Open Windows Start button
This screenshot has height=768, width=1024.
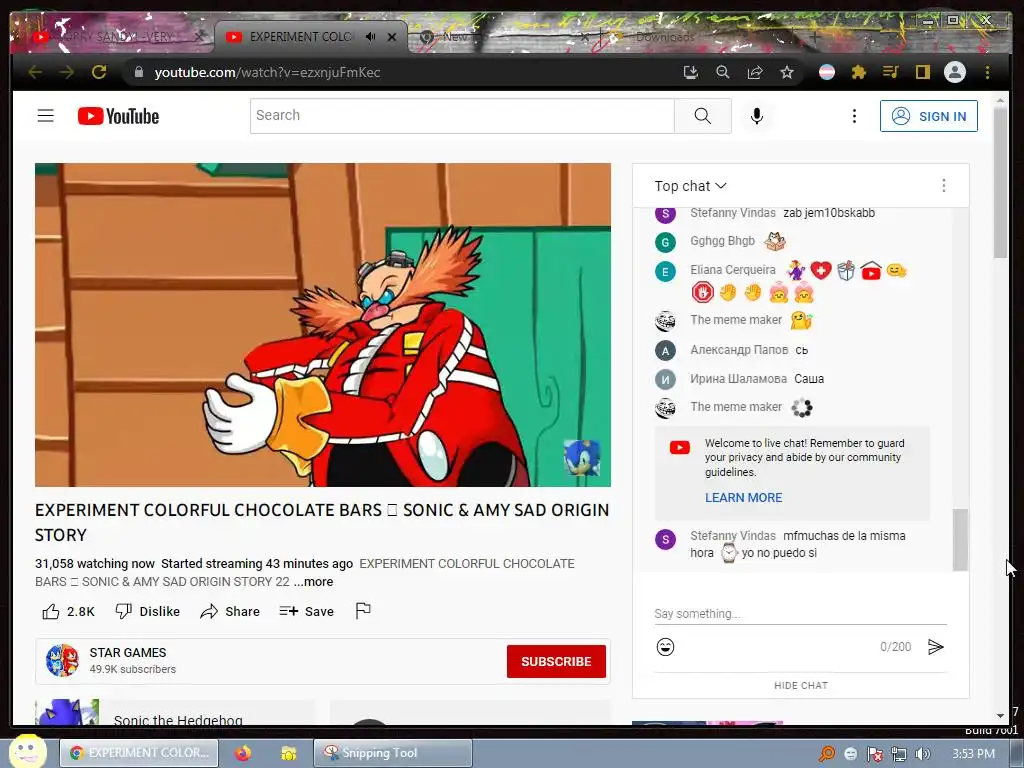(x=27, y=751)
